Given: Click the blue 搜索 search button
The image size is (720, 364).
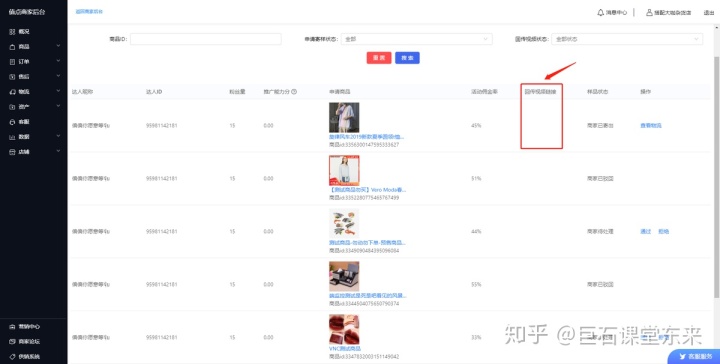Looking at the screenshot, I should (407, 58).
